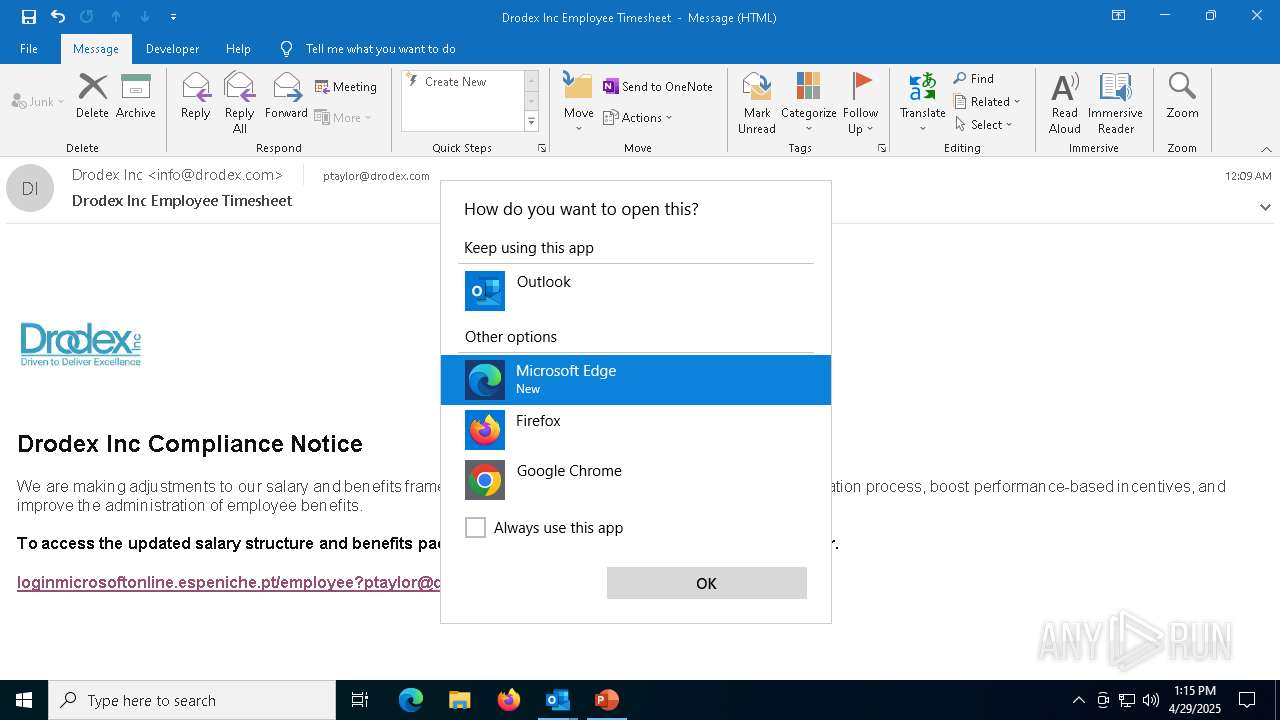
Task: Start Read Aloud
Action: [x=1065, y=102]
